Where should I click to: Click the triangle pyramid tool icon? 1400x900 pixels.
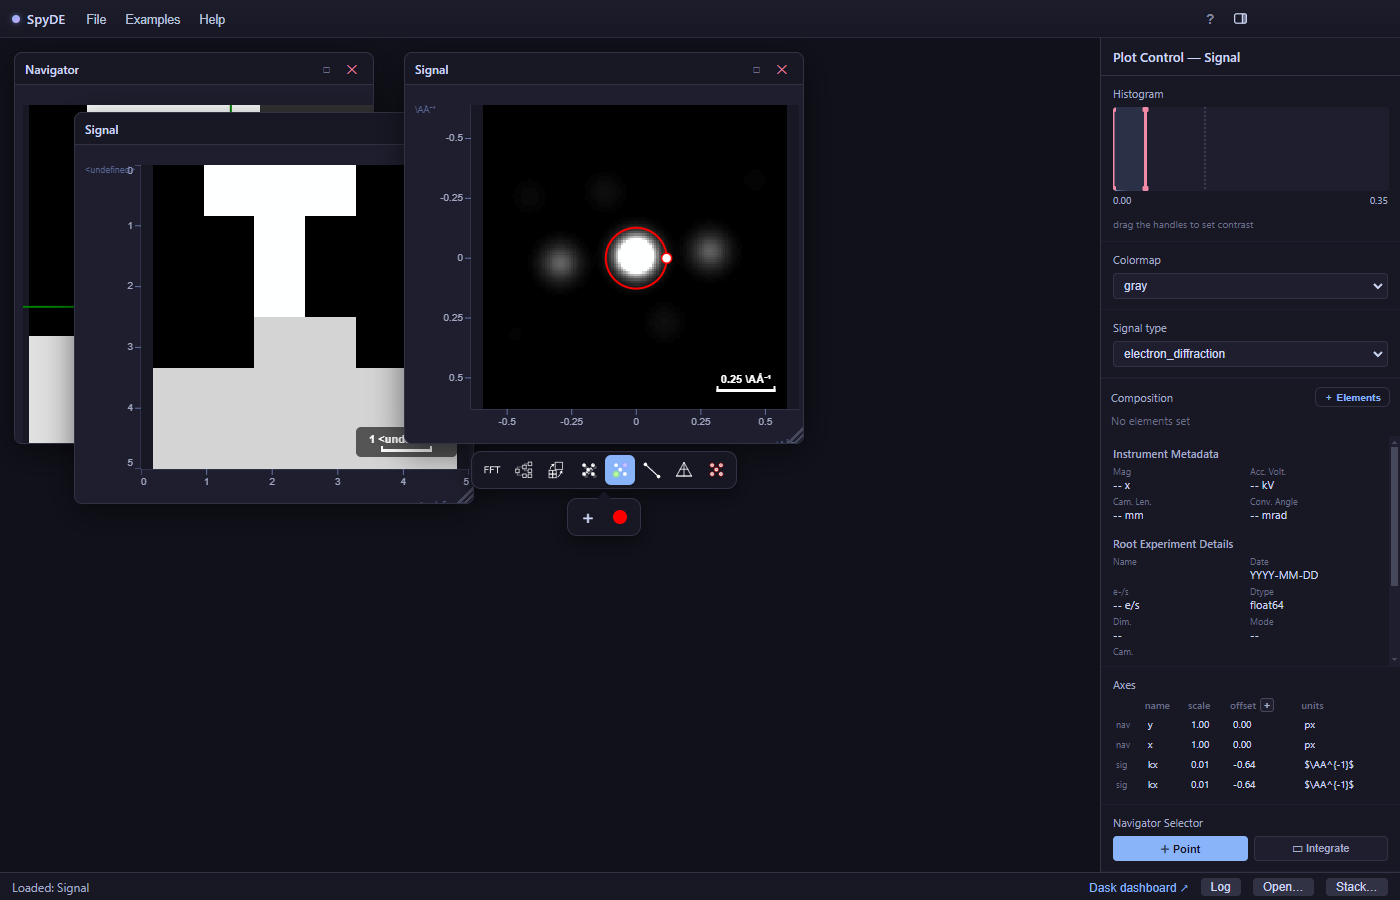tap(684, 470)
